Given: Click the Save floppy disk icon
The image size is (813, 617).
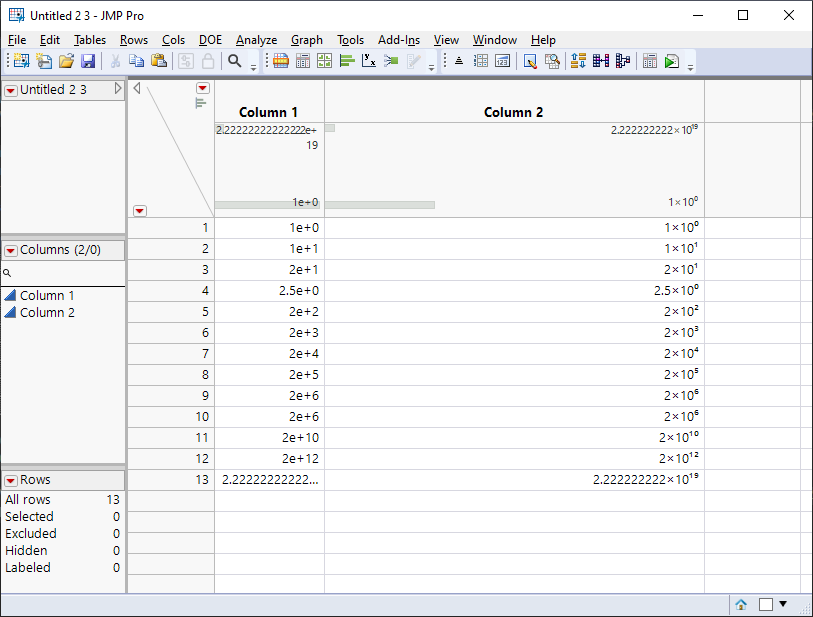Looking at the screenshot, I should [88, 61].
